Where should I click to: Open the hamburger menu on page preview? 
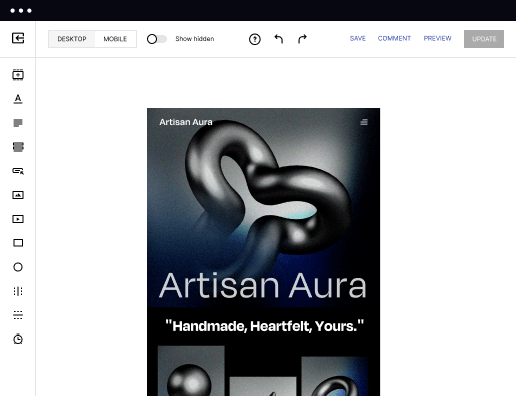pos(364,122)
